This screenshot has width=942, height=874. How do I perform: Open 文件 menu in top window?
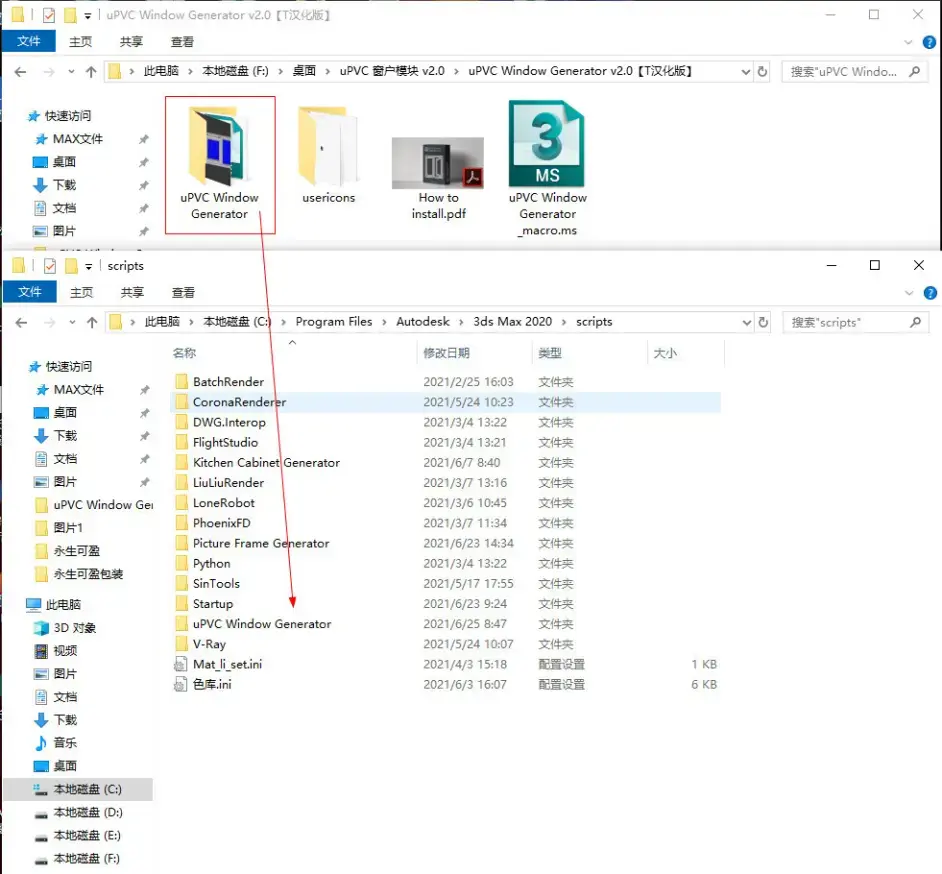29,41
